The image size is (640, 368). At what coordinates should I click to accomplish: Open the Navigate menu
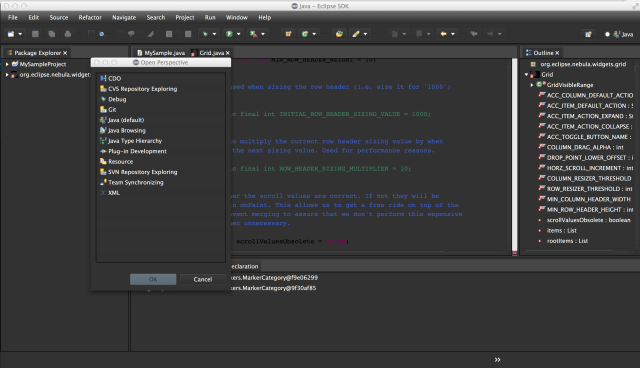click(124, 18)
